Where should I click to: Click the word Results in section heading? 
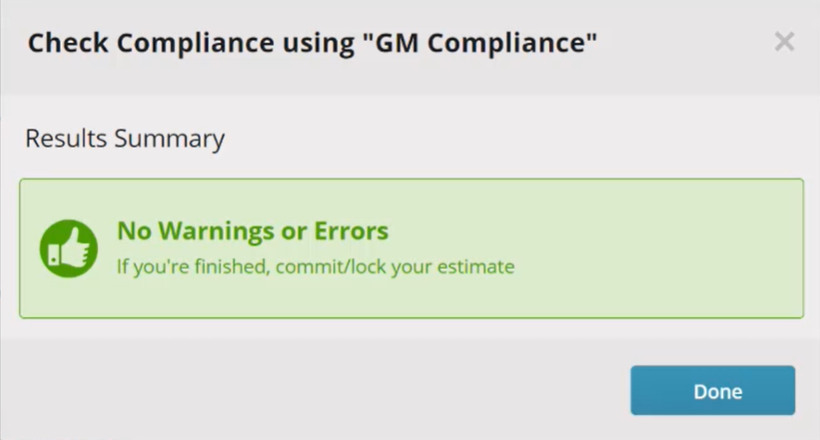click(66, 139)
